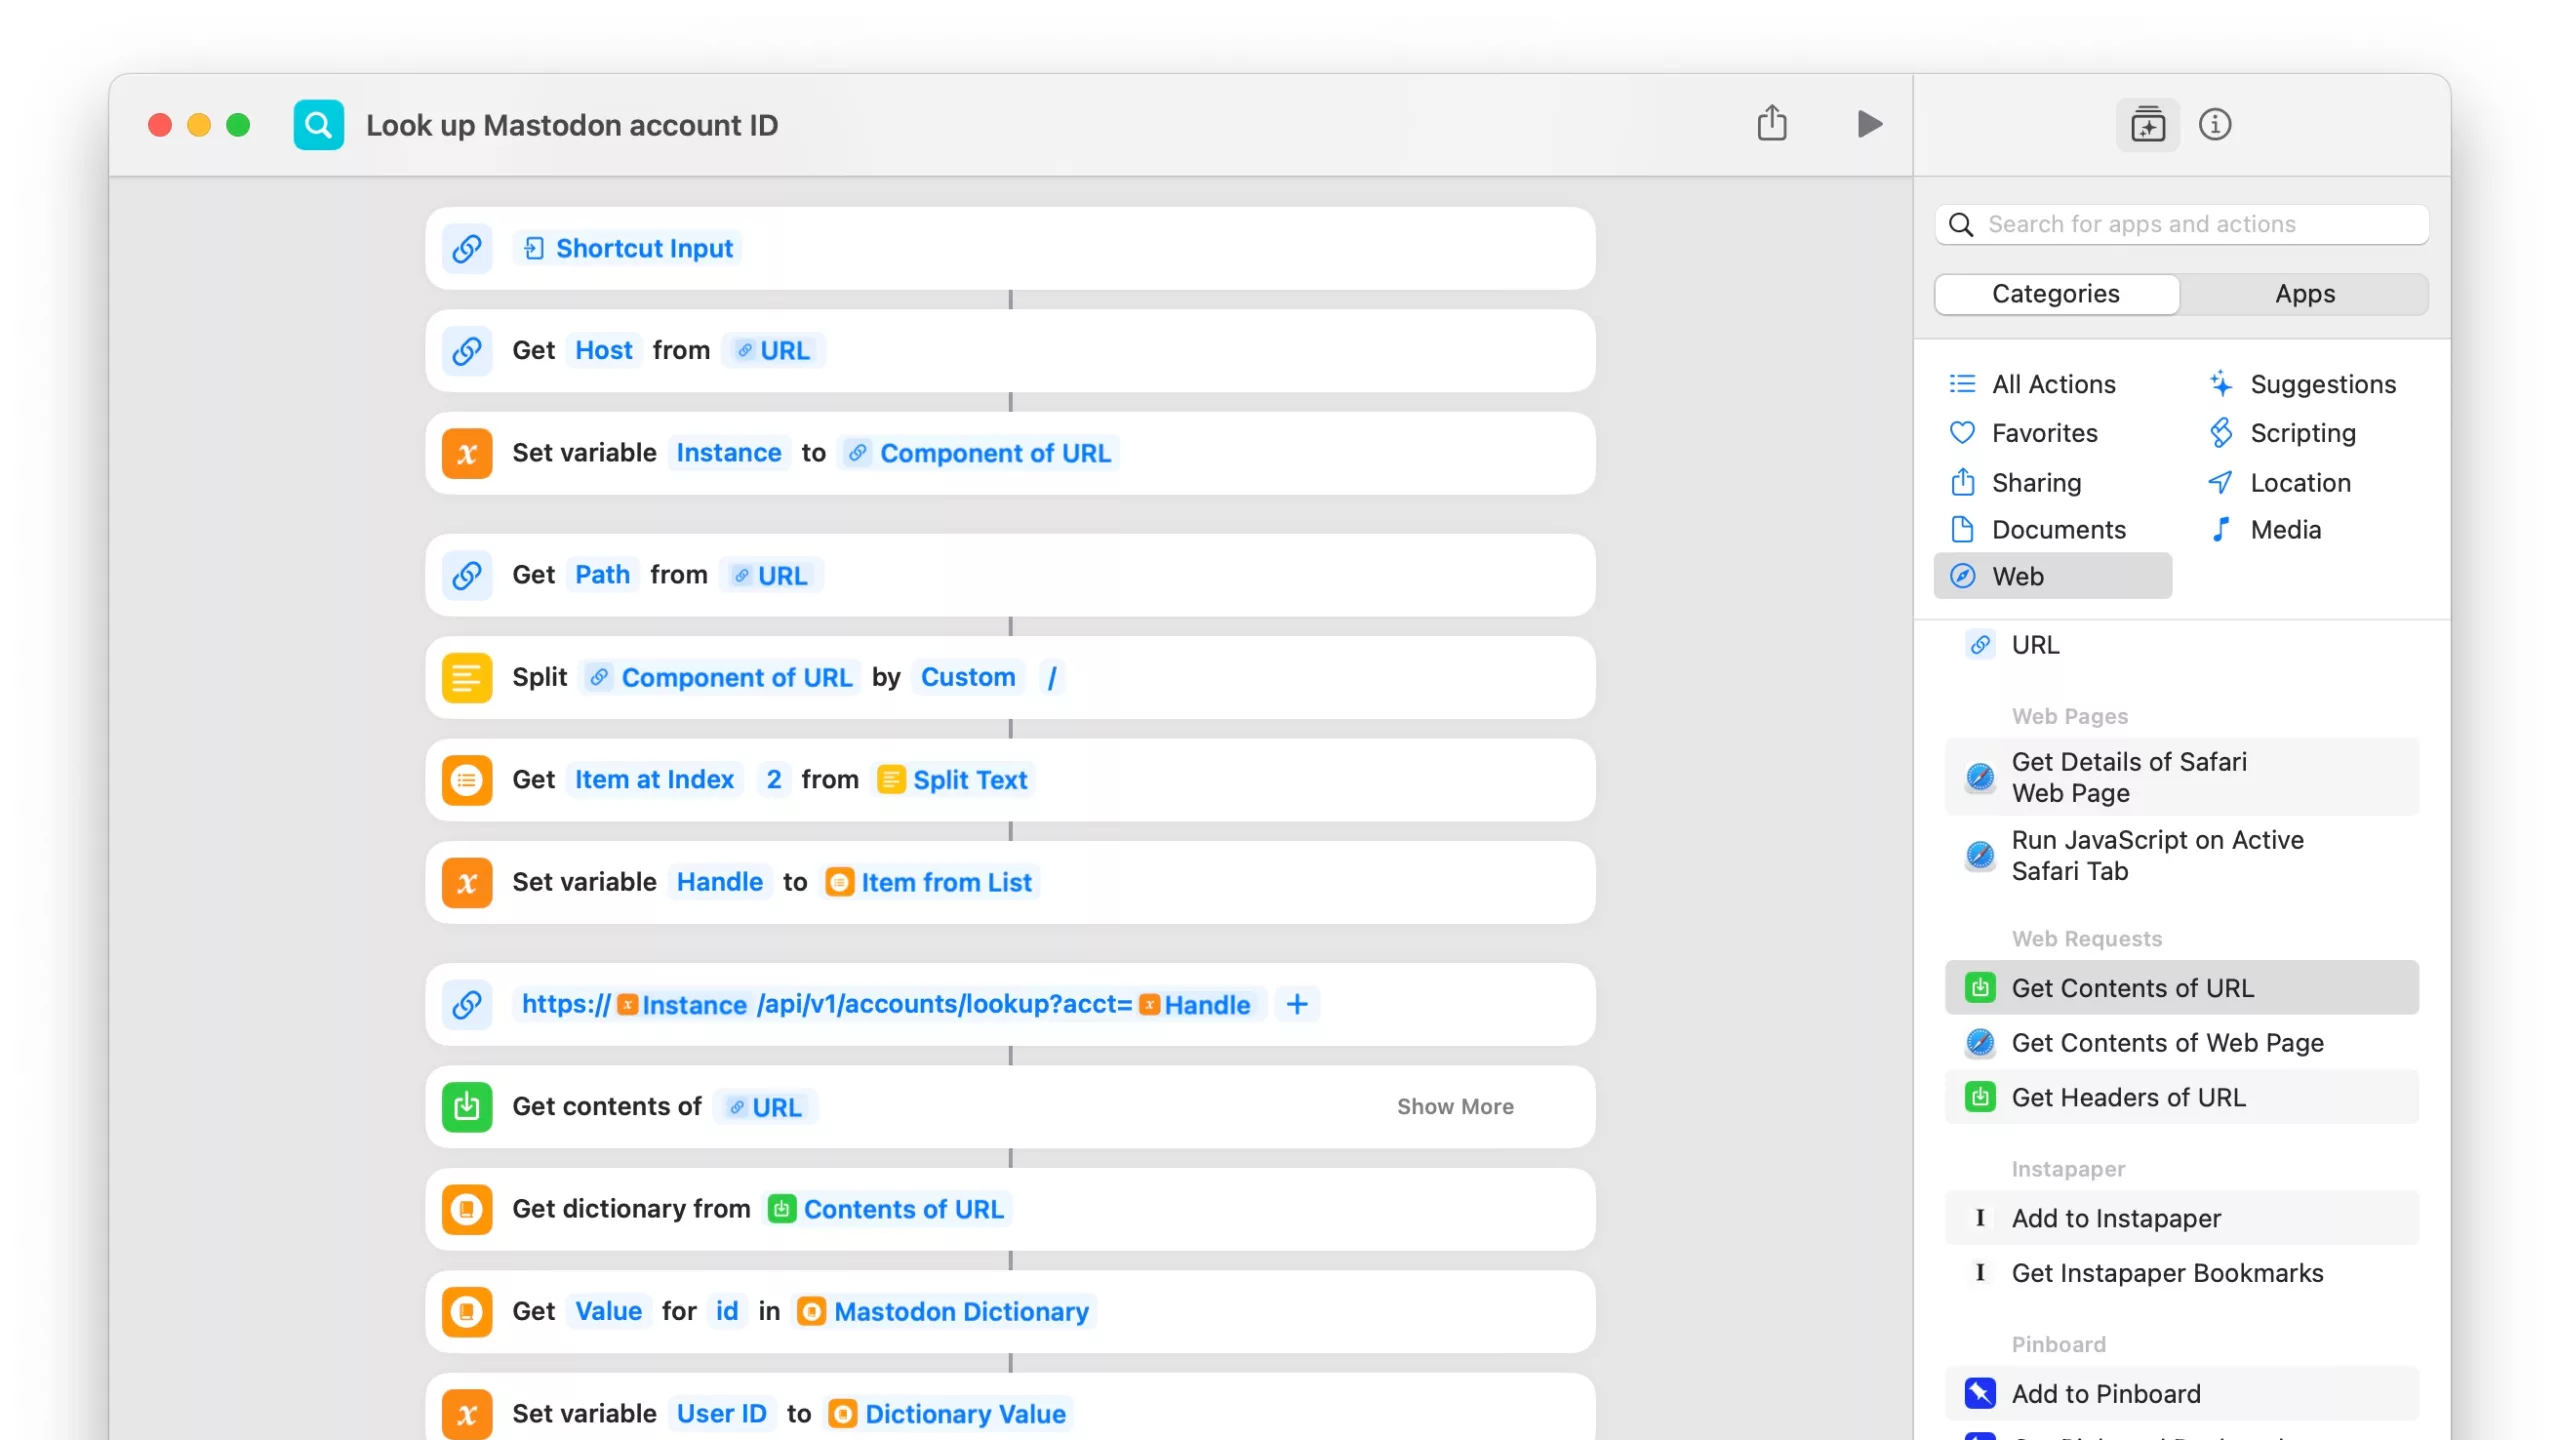Click the Shortcut Input variable token

pyautogui.click(x=629, y=248)
